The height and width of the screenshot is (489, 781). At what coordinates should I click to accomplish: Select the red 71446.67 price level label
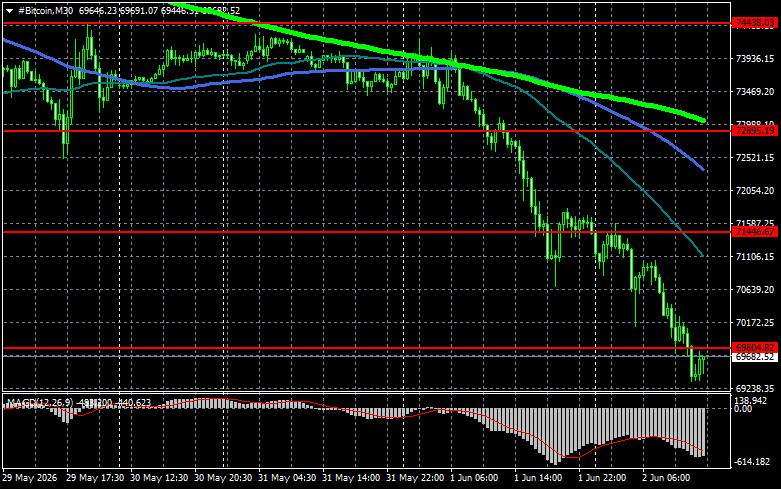click(755, 232)
